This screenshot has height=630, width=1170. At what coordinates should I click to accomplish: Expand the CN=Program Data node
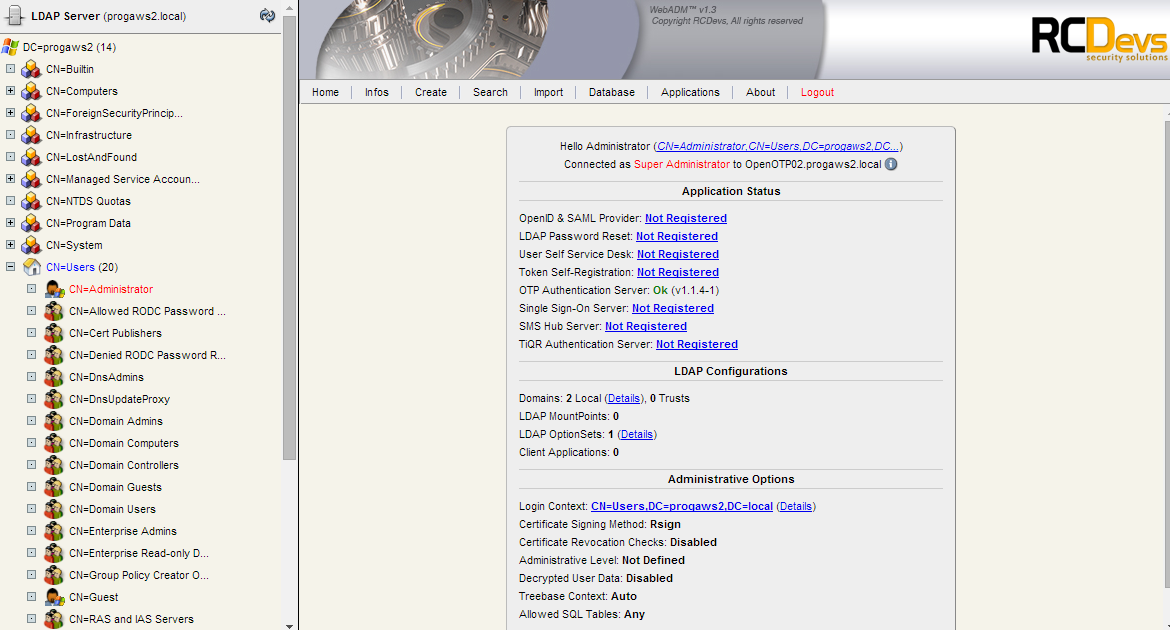[x=10, y=223]
